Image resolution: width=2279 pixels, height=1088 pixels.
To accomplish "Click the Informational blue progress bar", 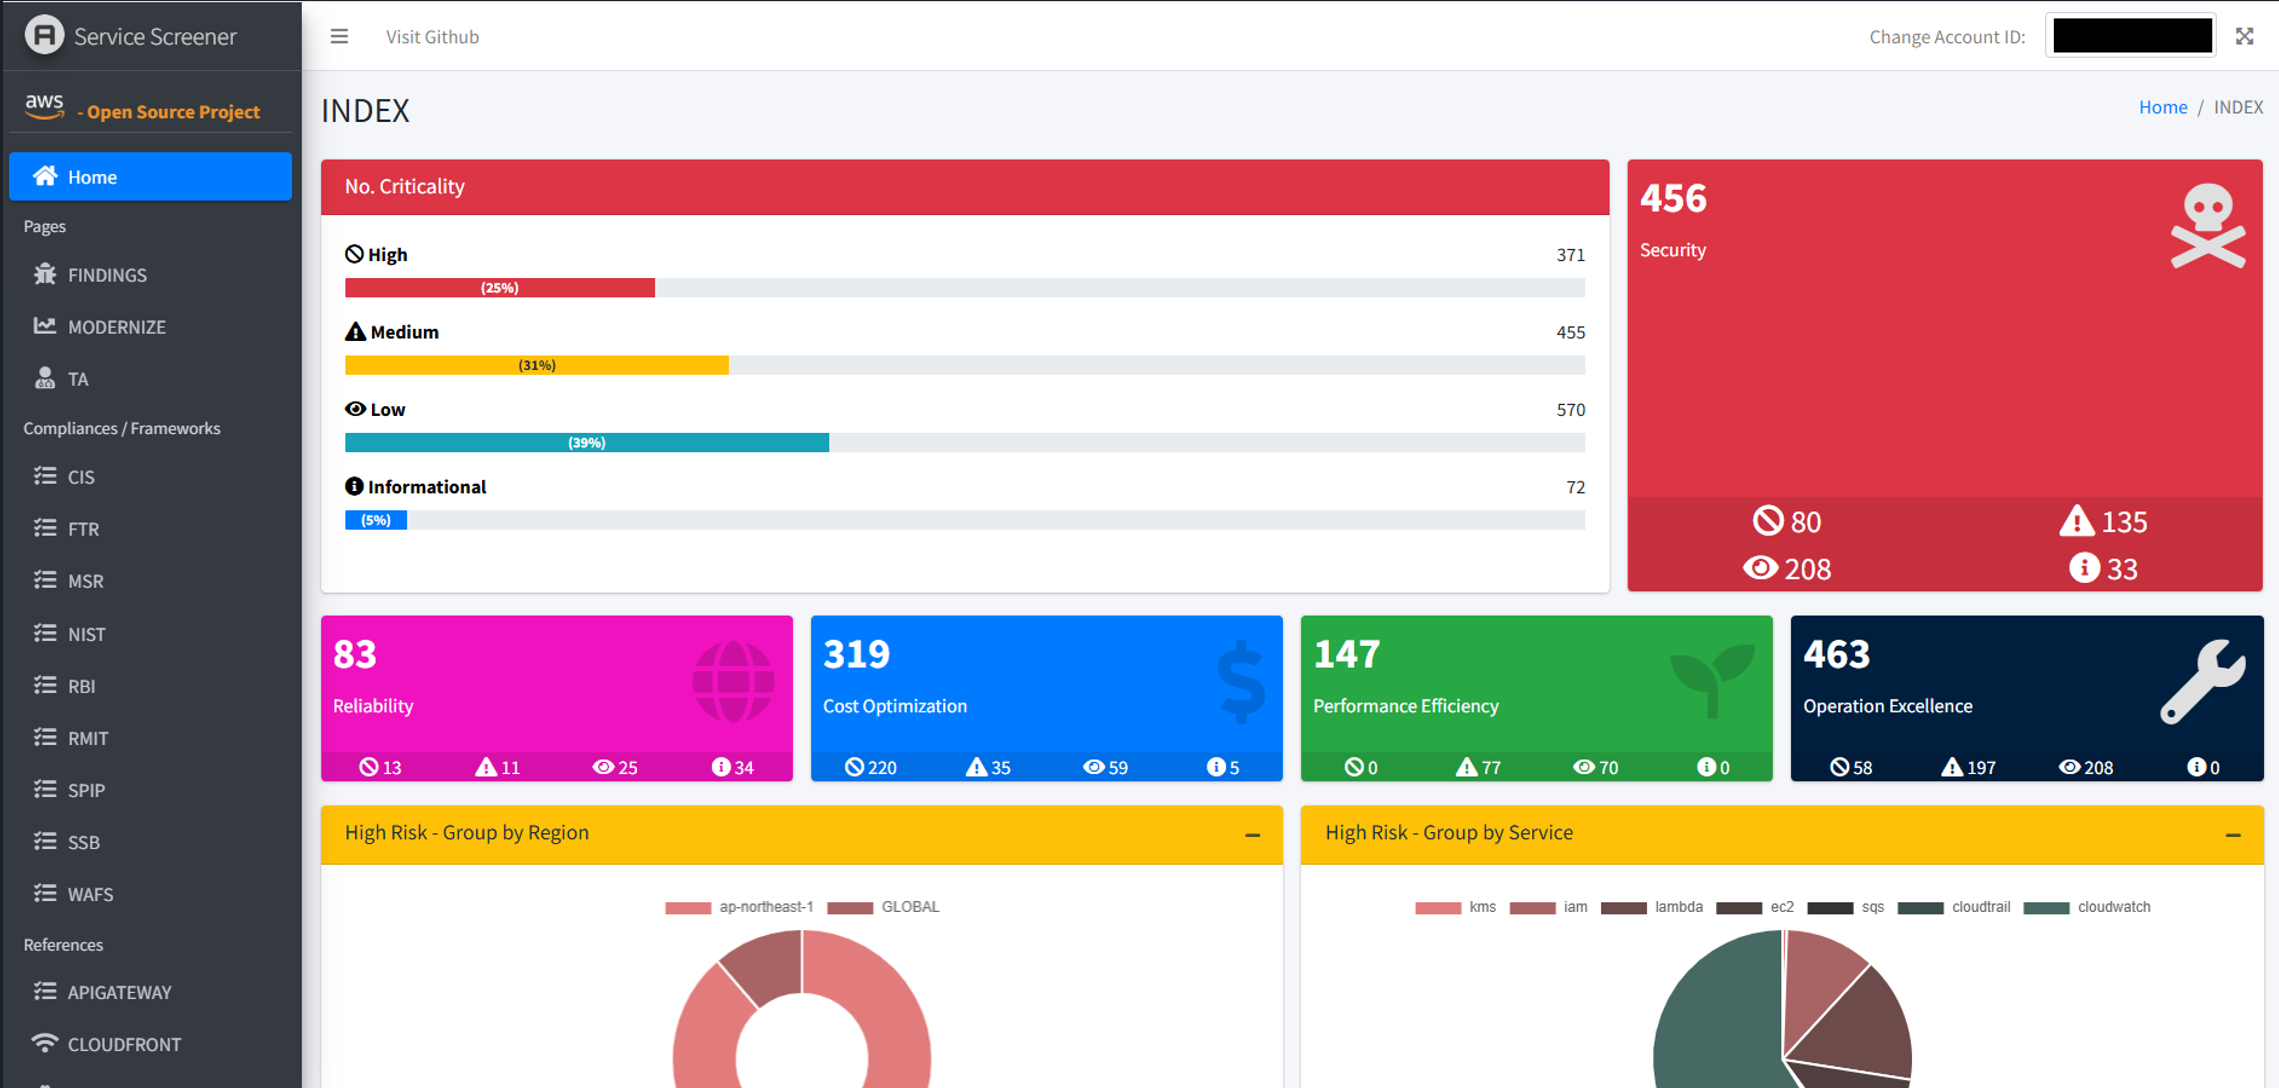I will pyautogui.click(x=376, y=520).
